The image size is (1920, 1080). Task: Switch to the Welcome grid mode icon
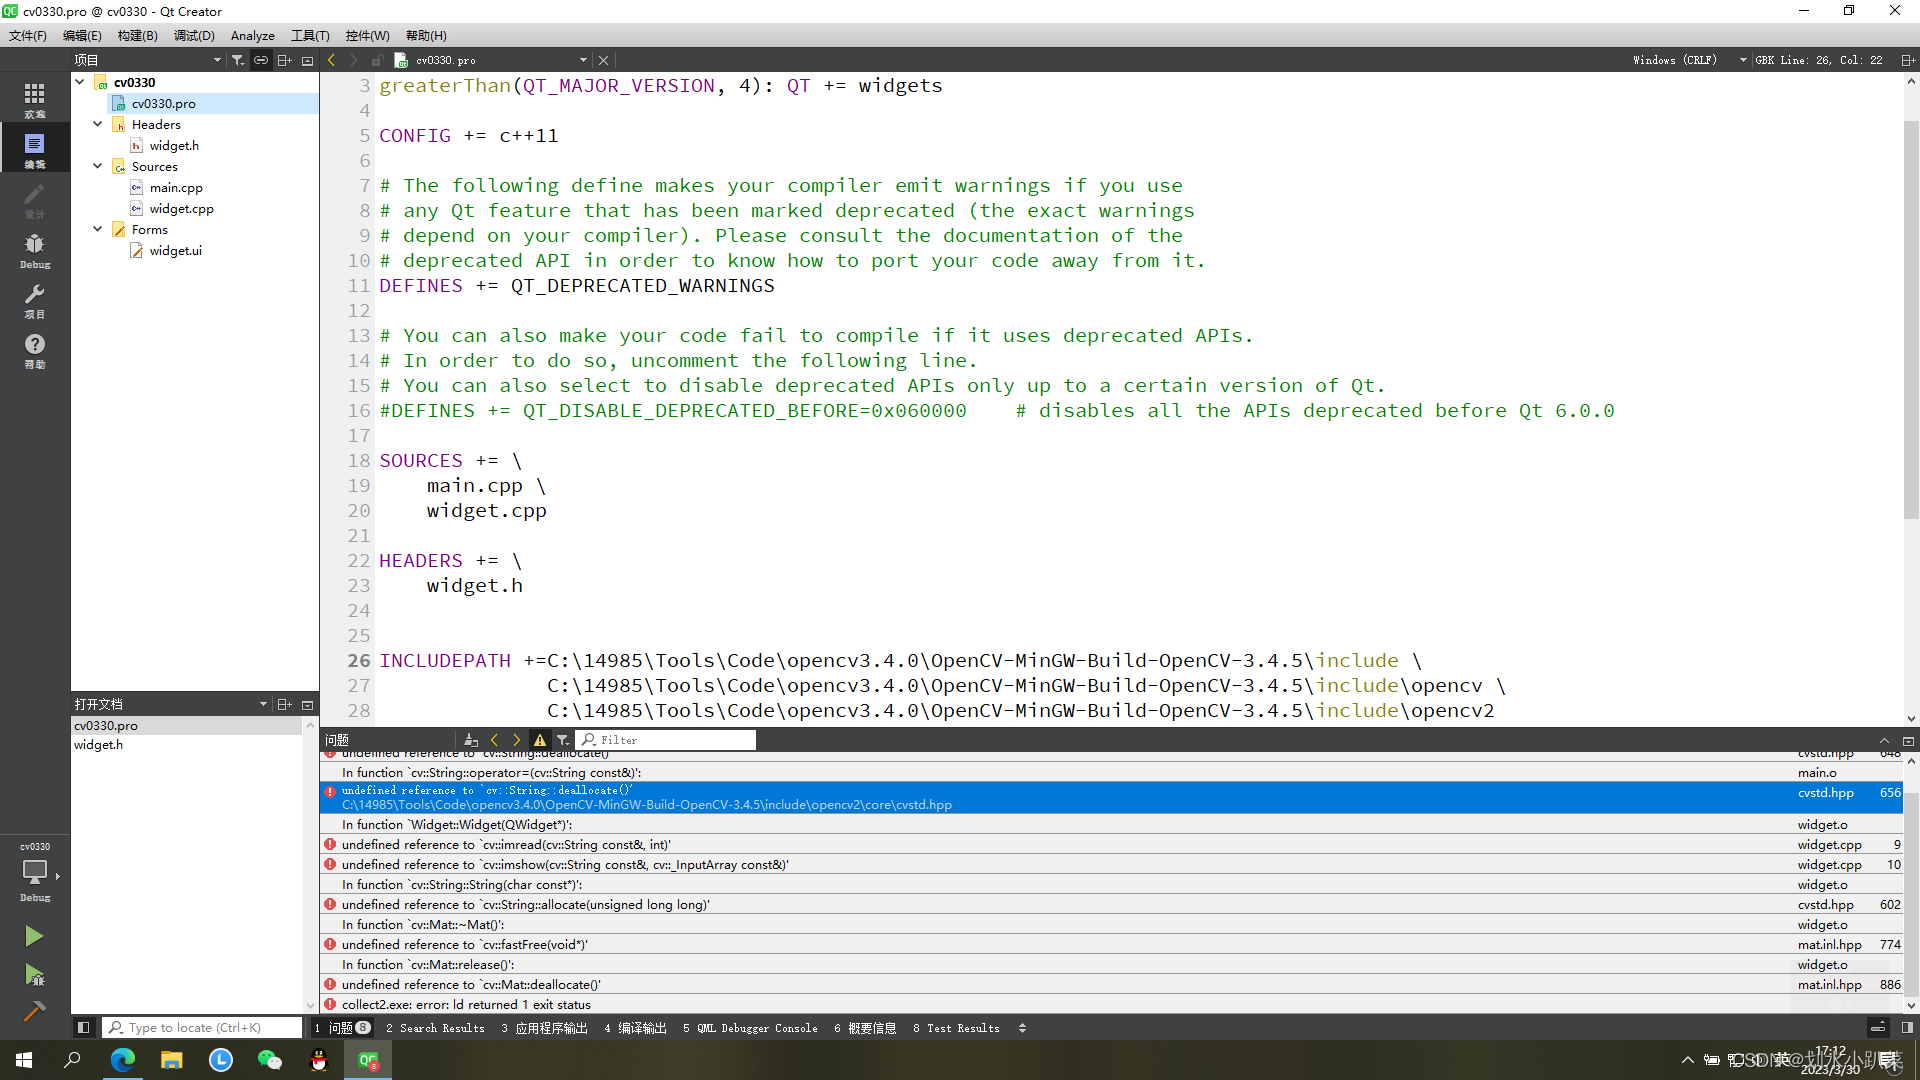(34, 99)
